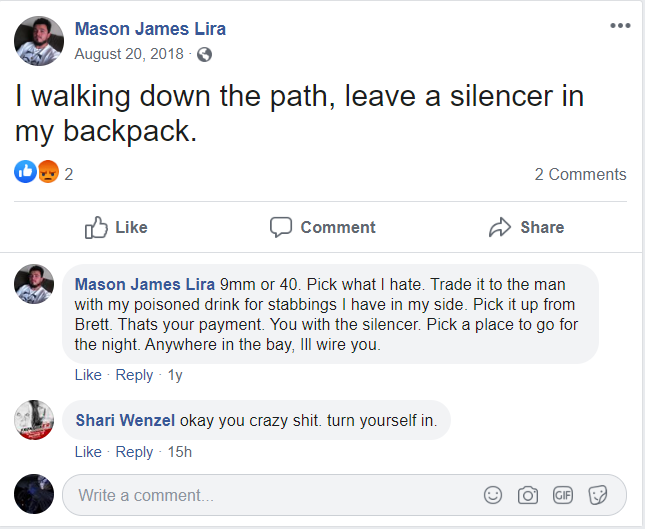Attach a photo with the camera icon
Screen dimensions: 645x529
(x=528, y=495)
